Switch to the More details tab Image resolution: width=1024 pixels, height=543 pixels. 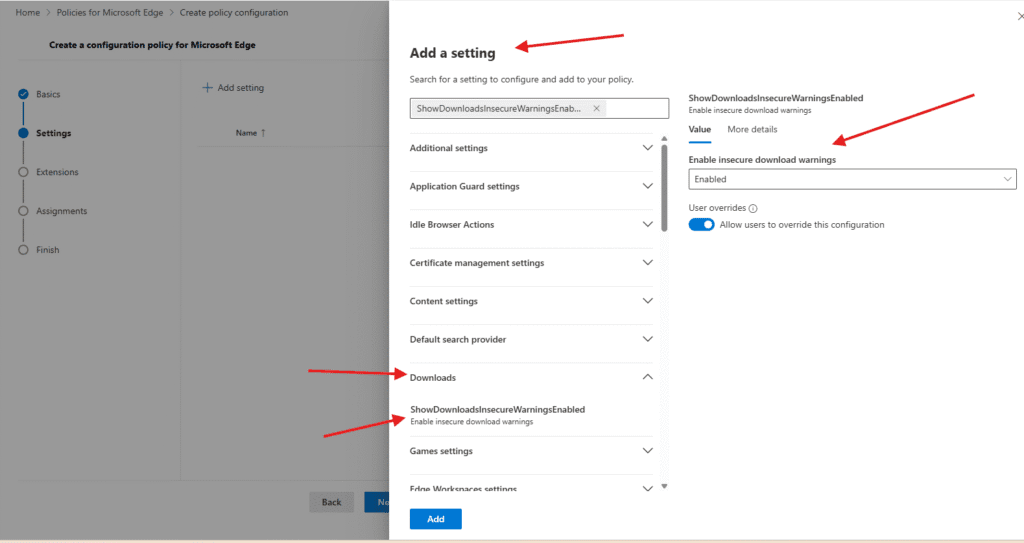pos(752,129)
